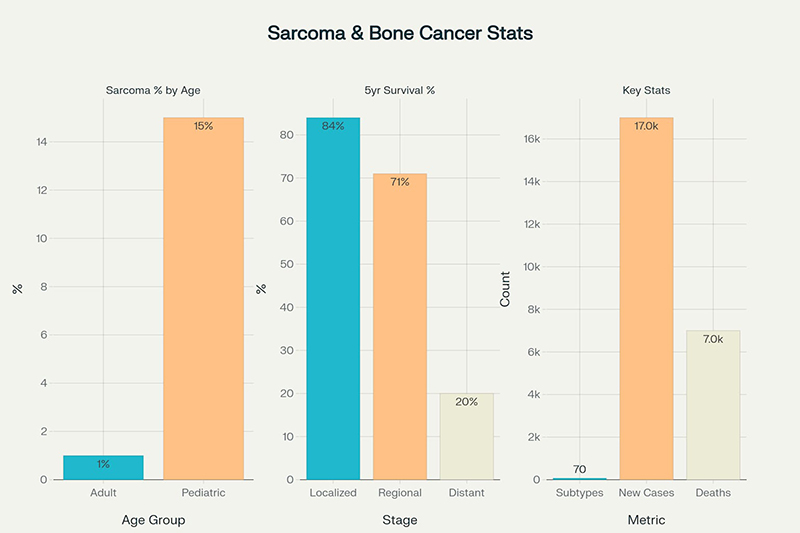This screenshot has height=533, width=800.
Task: Select the Localized survival bar
Action: tap(333, 298)
